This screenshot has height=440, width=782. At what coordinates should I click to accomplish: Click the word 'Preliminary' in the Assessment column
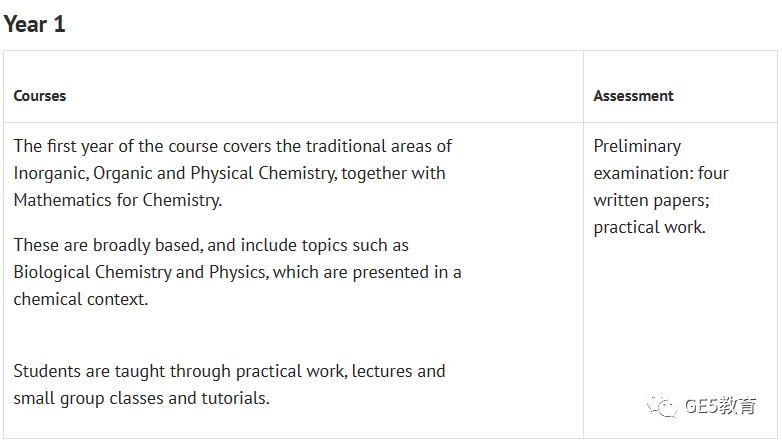(637, 146)
